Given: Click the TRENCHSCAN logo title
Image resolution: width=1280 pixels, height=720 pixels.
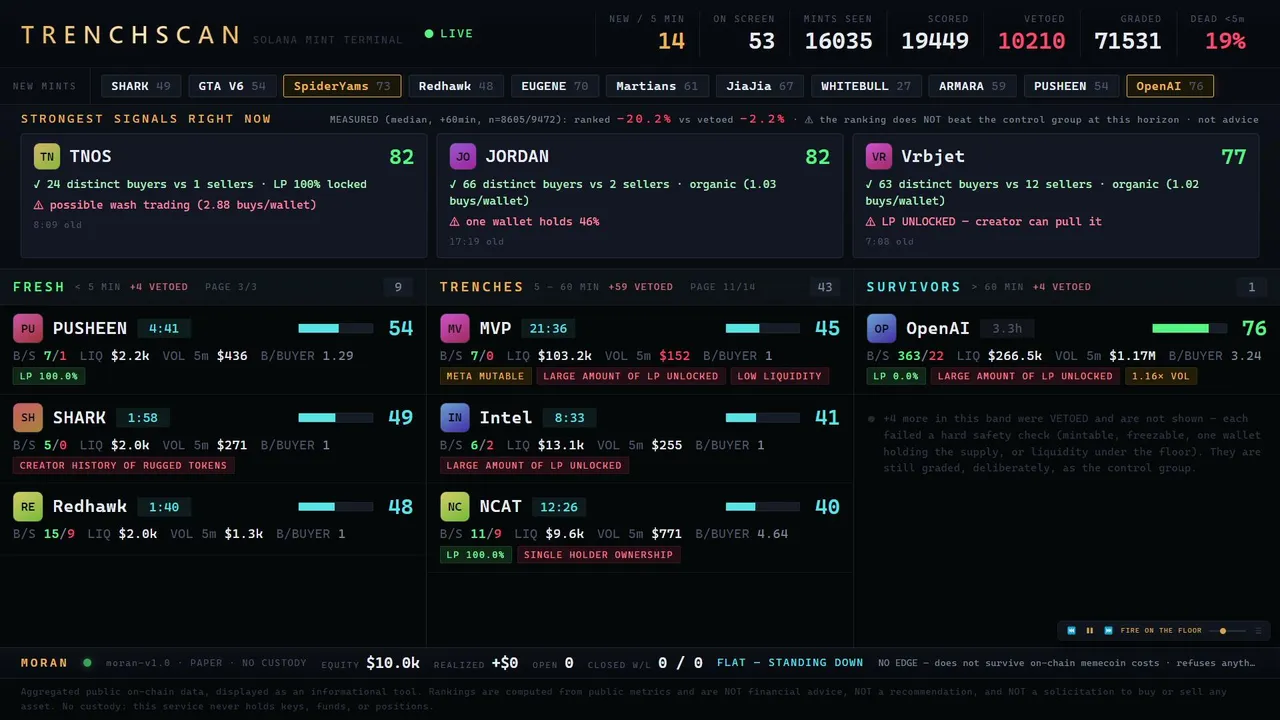Looking at the screenshot, I should [x=130, y=36].
